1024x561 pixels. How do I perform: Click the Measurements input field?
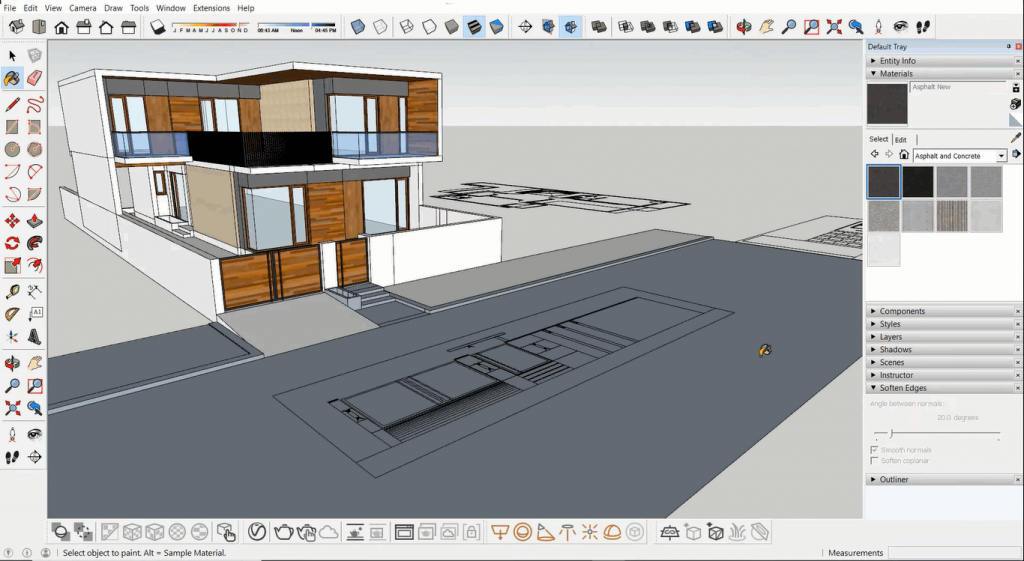[954, 553]
